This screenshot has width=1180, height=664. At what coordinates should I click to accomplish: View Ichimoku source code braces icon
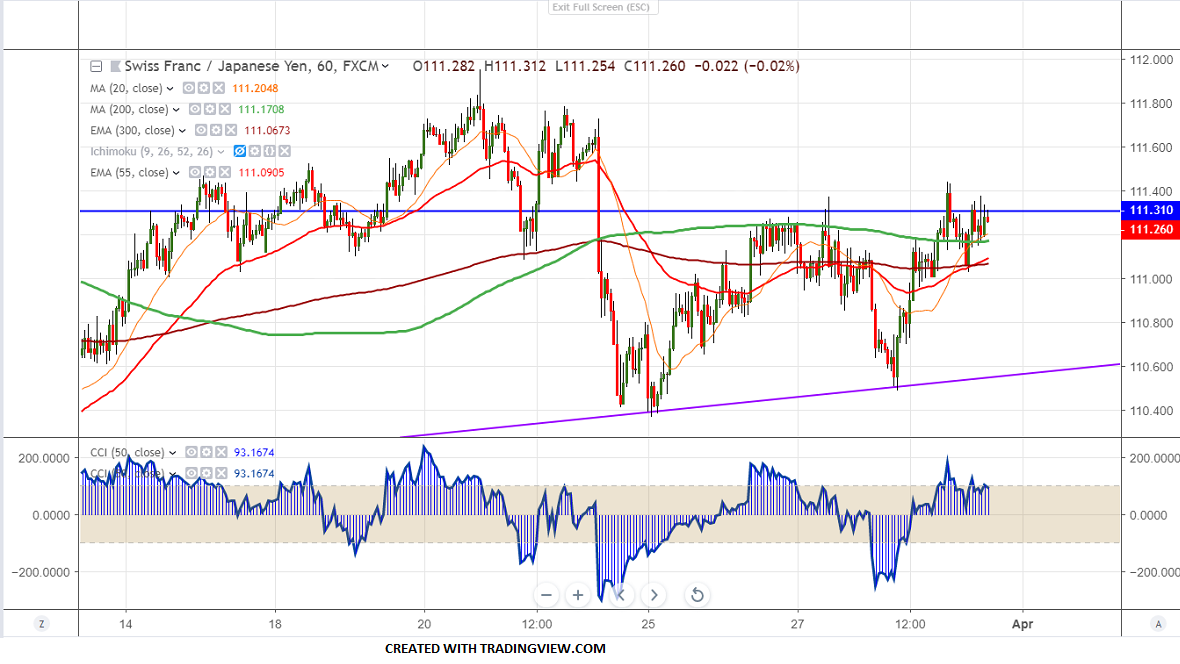(269, 151)
